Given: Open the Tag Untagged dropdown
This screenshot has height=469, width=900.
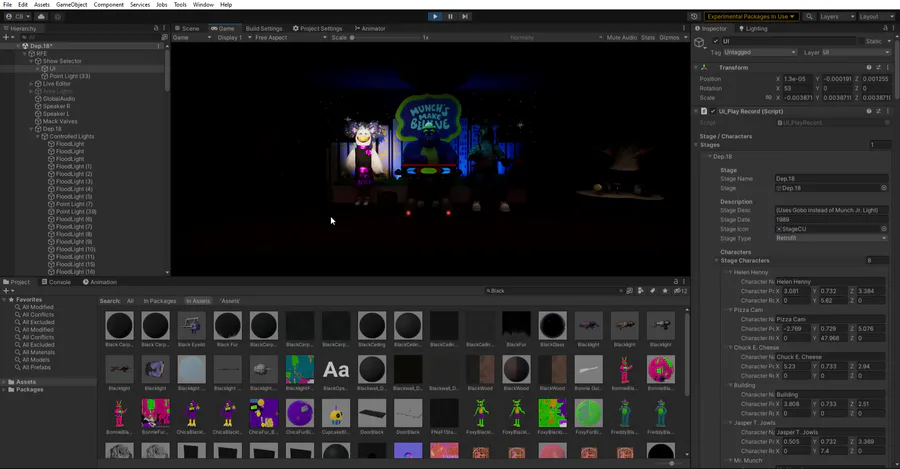Looking at the screenshot, I should 760,52.
